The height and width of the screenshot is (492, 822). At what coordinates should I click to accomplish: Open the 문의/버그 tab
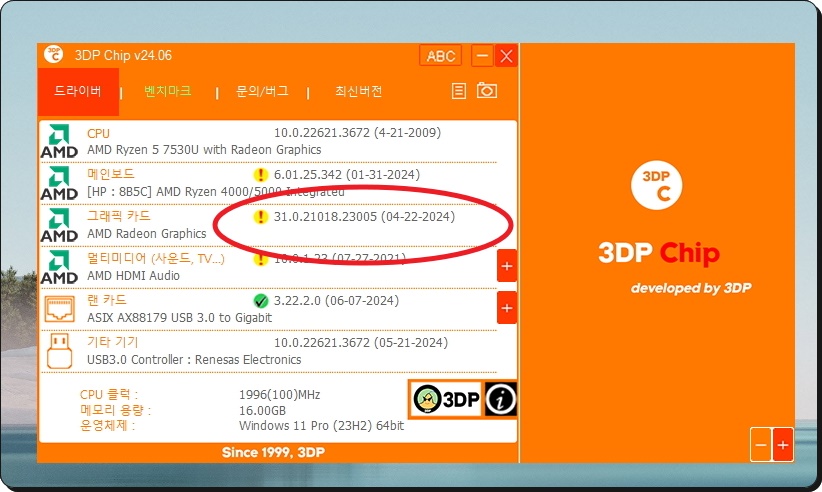point(262,91)
